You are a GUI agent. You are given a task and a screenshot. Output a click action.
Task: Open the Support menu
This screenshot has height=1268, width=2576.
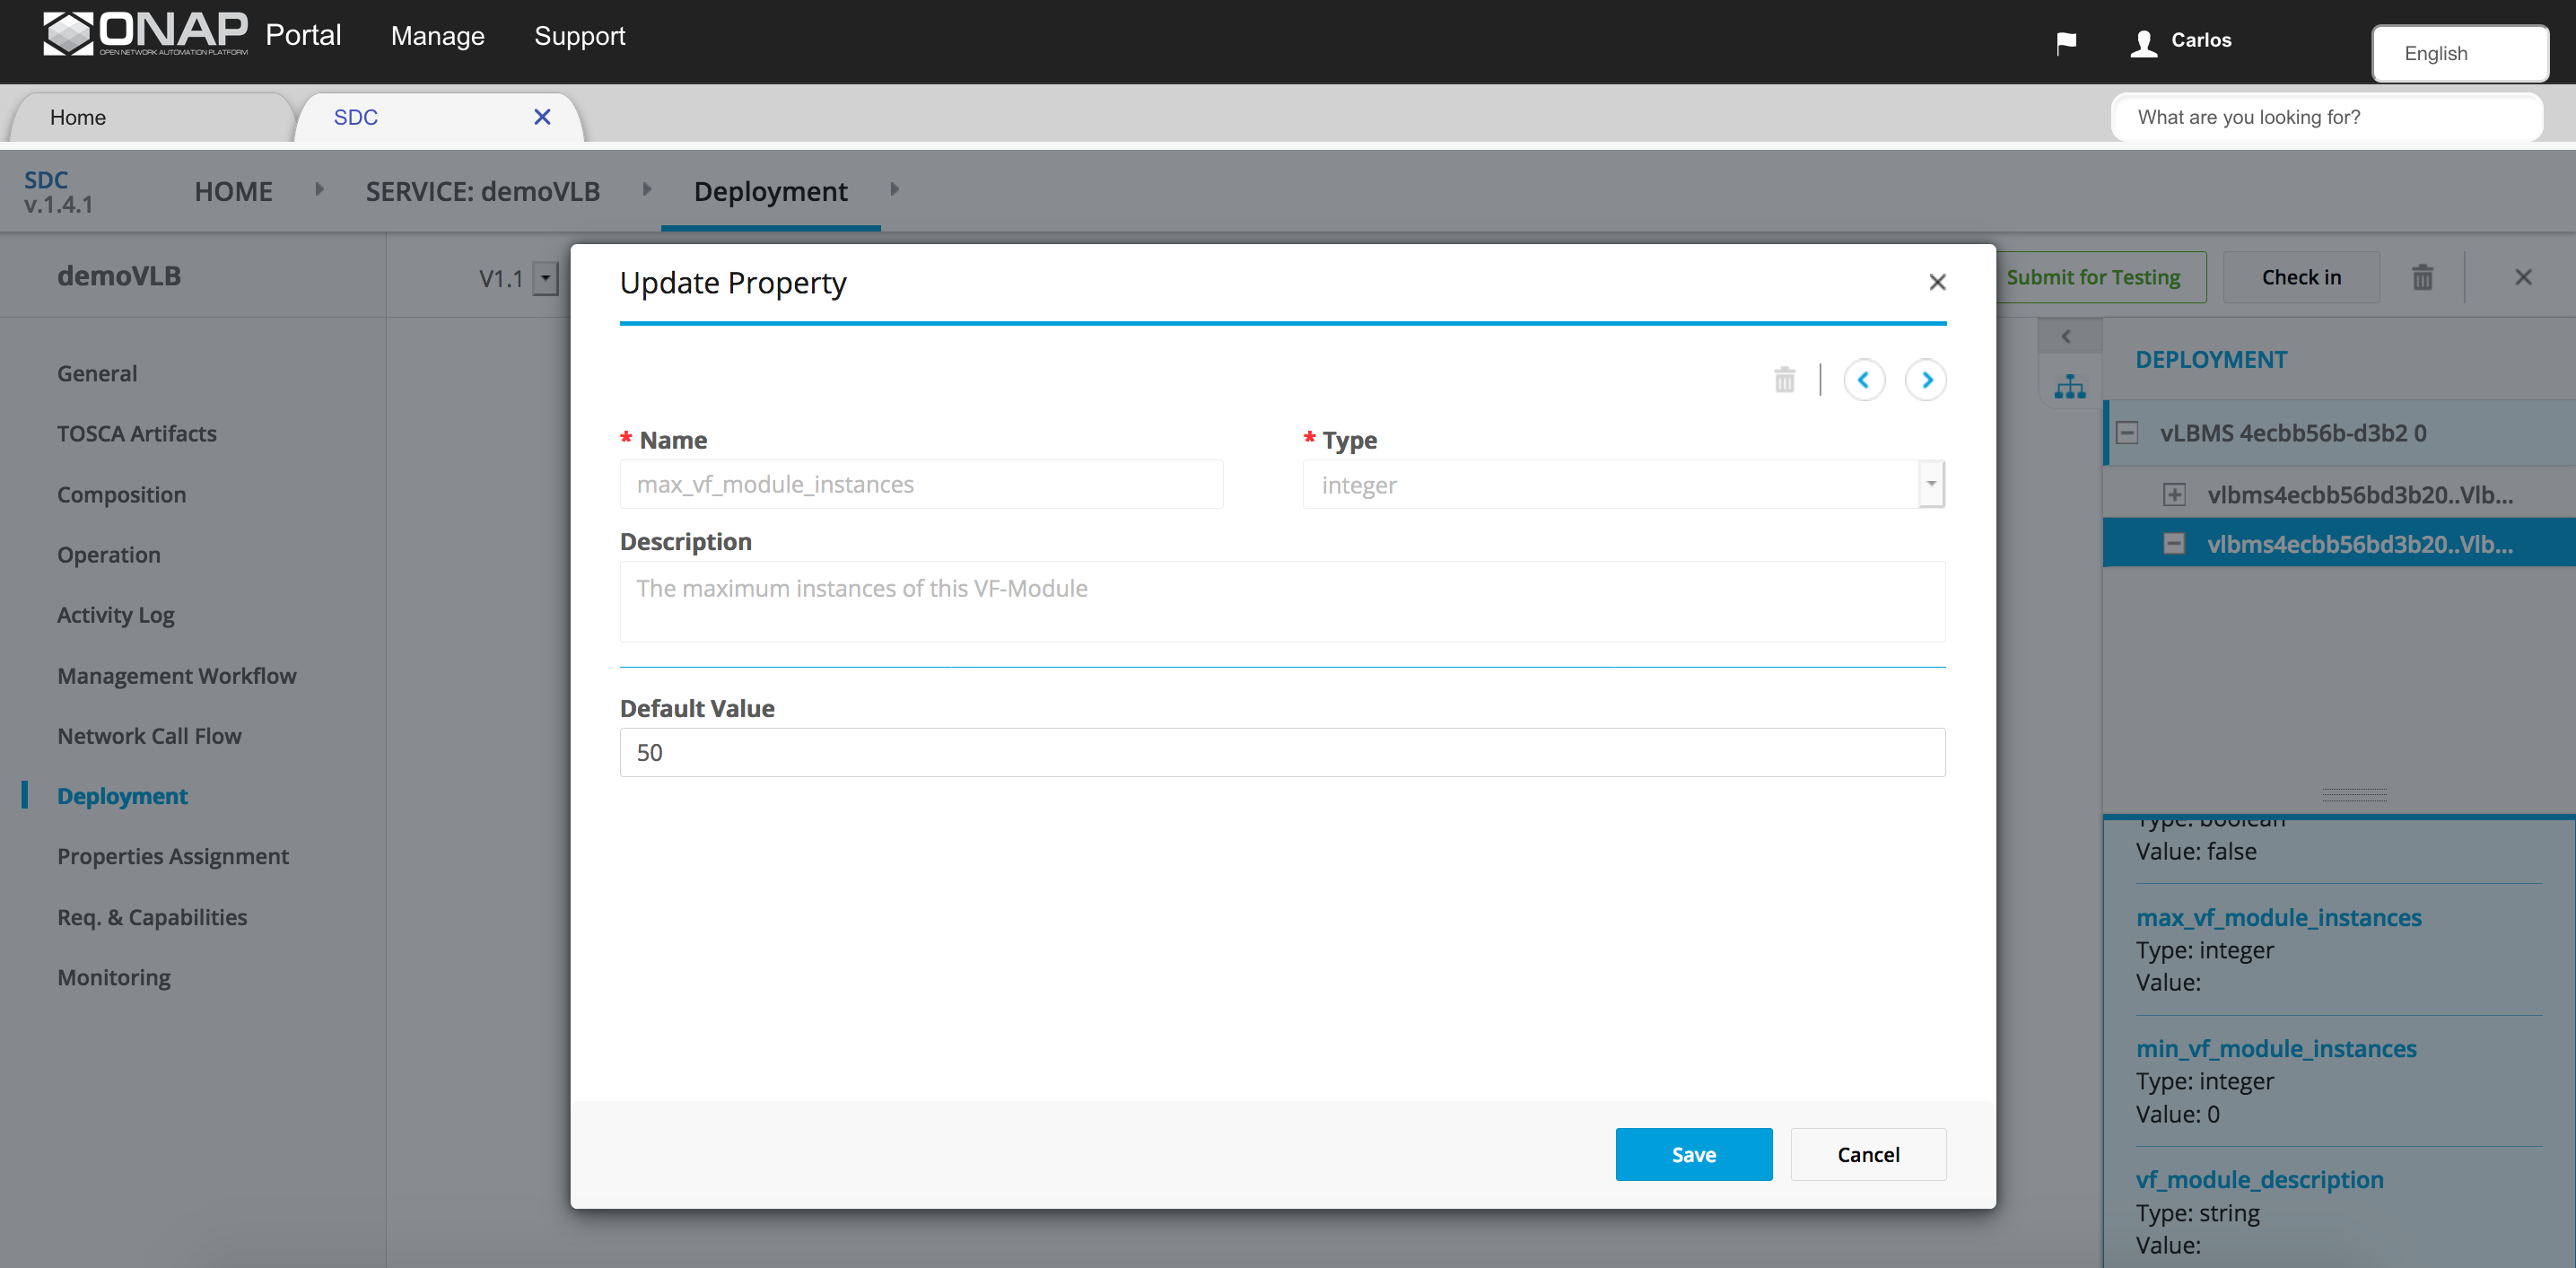tap(580, 36)
